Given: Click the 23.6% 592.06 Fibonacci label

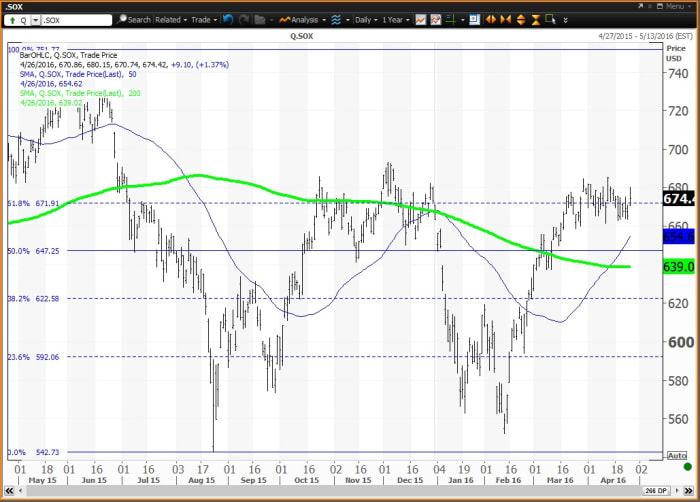Looking at the screenshot, I should point(33,357).
